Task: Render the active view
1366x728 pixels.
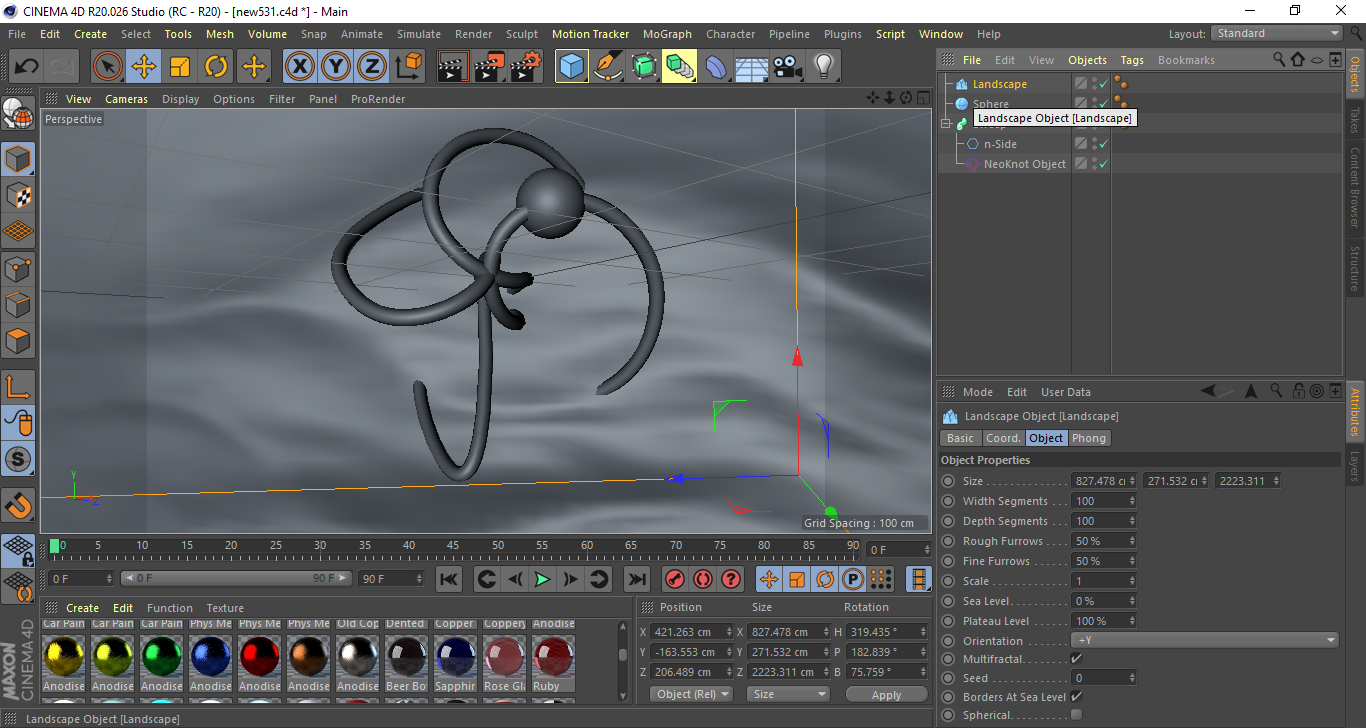Action: [454, 67]
